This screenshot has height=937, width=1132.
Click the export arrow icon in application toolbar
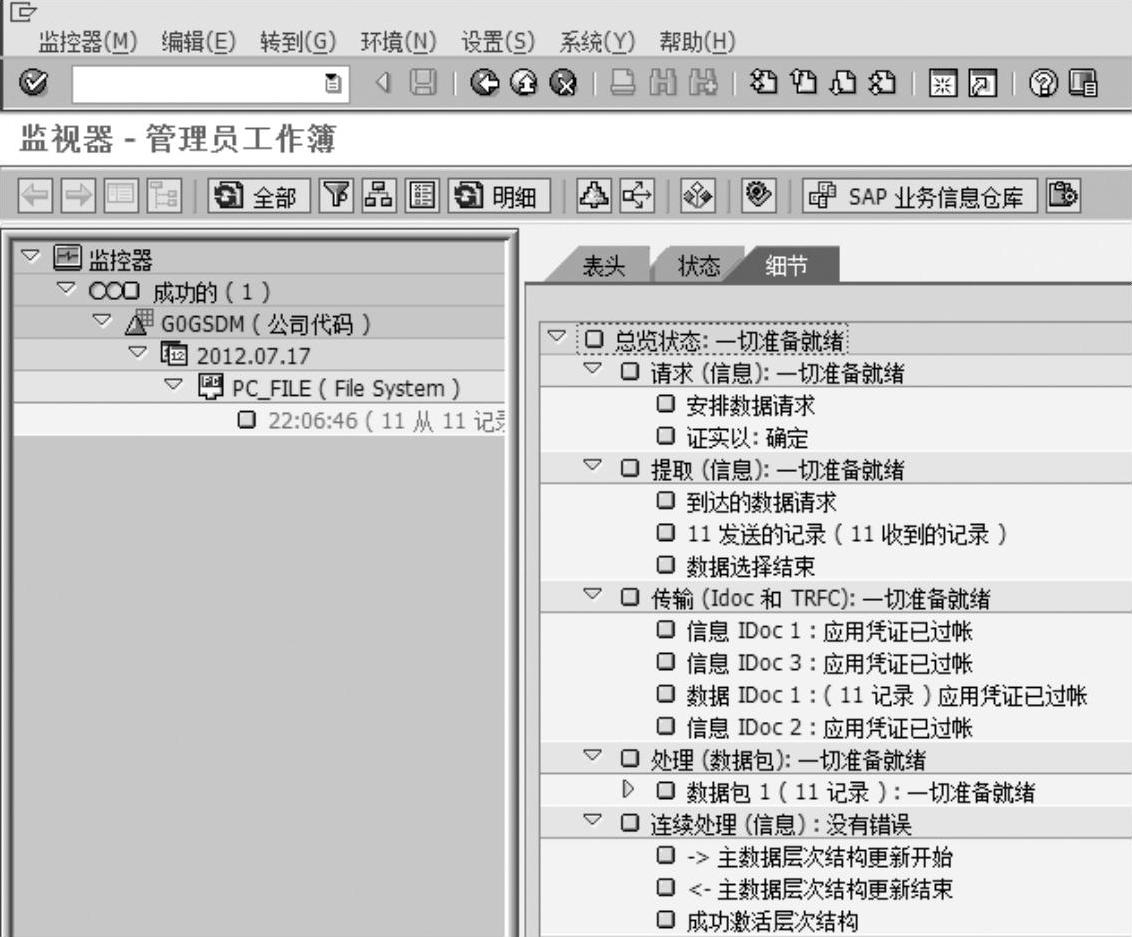point(637,196)
